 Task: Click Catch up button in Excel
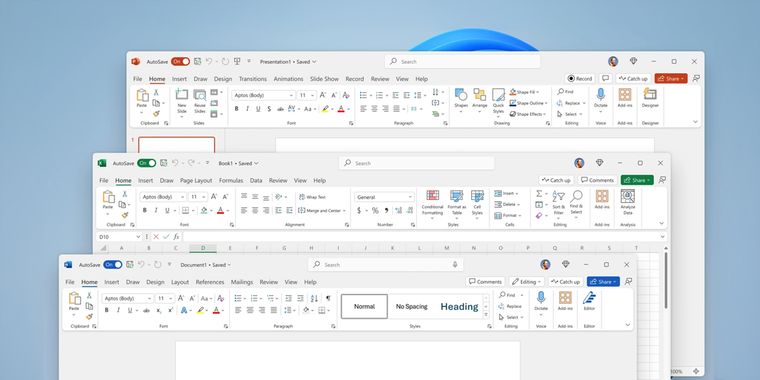pyautogui.click(x=556, y=180)
